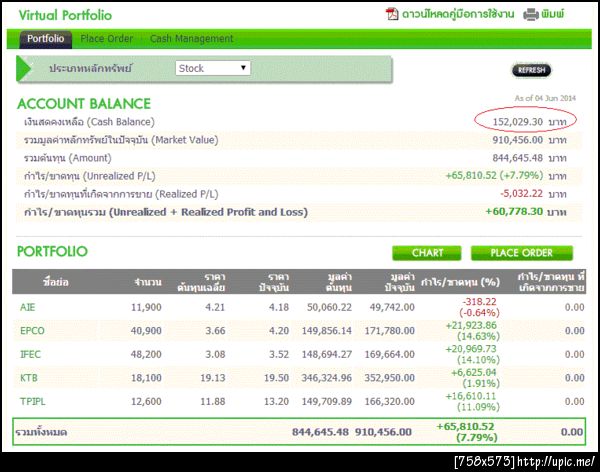Click the green PLACE ORDER button
The height and width of the screenshot is (472, 600).
coord(522,253)
